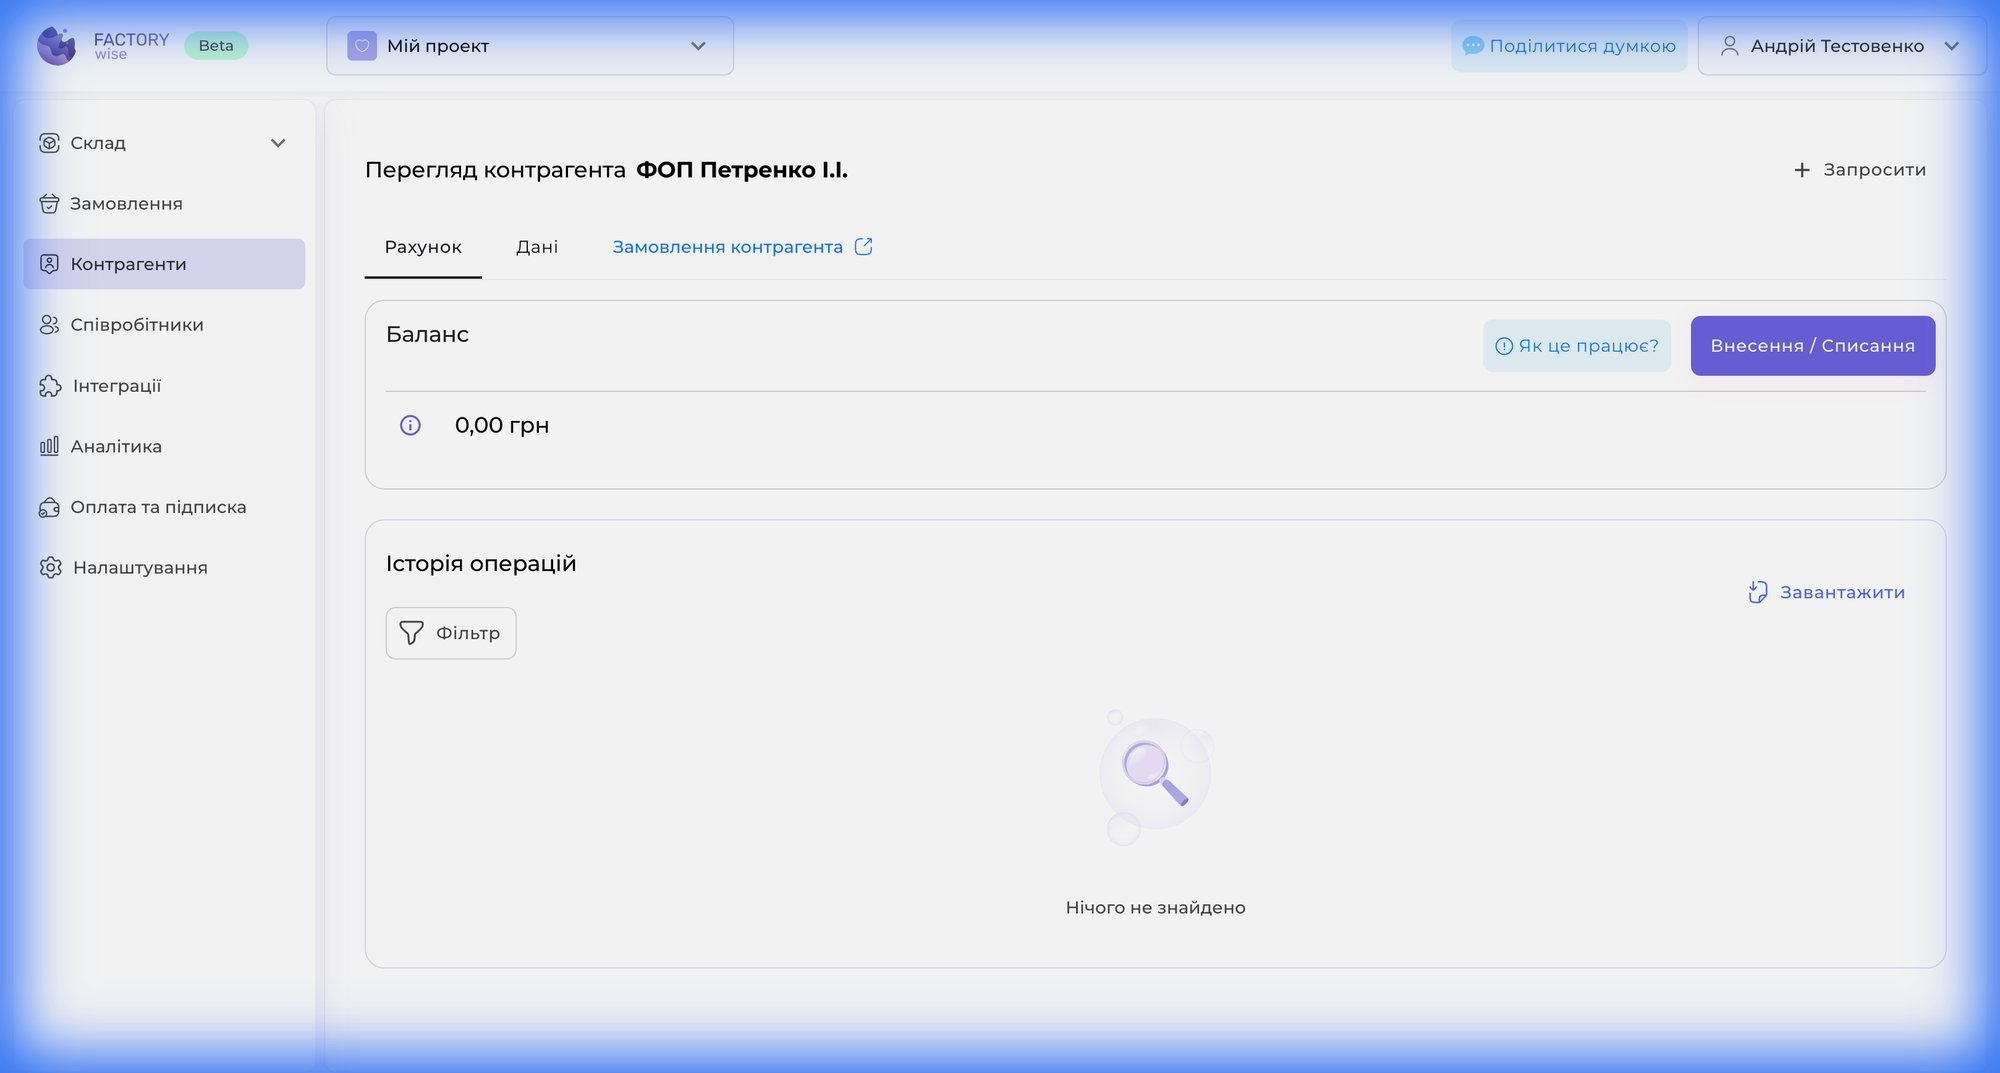Screen dimensions: 2000x1073
Task: Click the Аналітика bar chart icon
Action: 49,446
